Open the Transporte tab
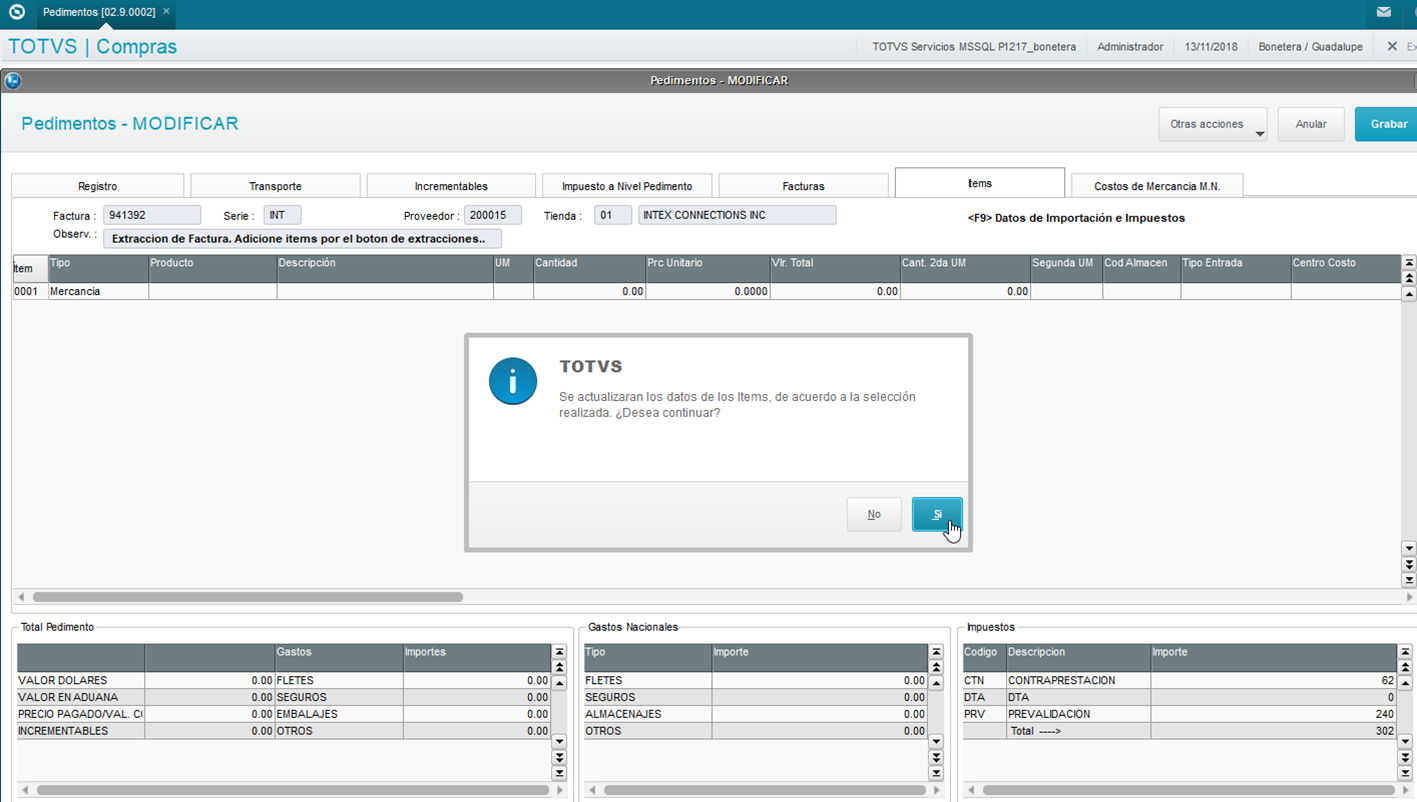Screen dimensions: 1417x802 point(275,186)
